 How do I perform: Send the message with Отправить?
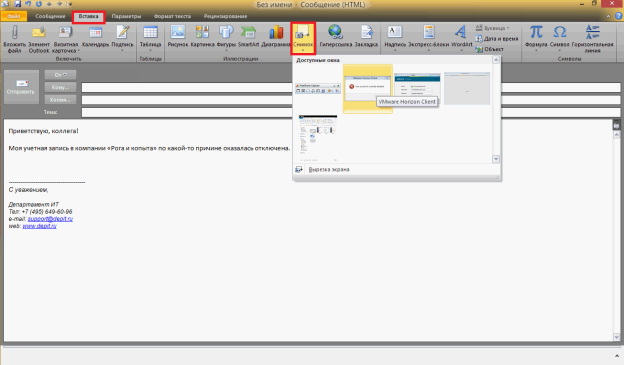click(21, 87)
